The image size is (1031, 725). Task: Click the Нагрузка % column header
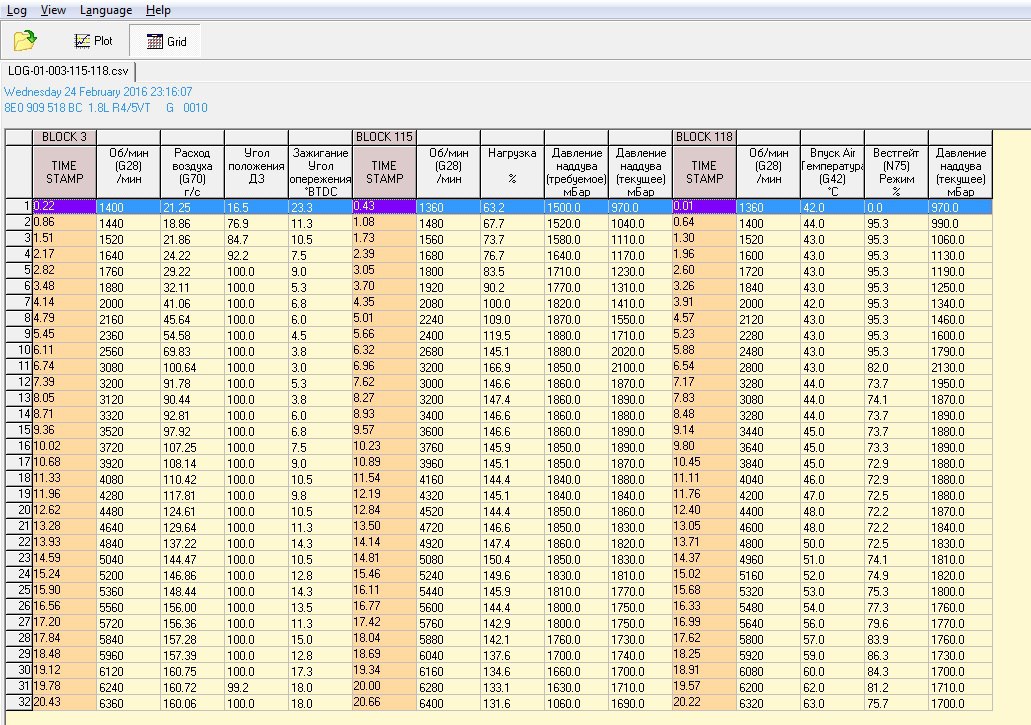[513, 172]
